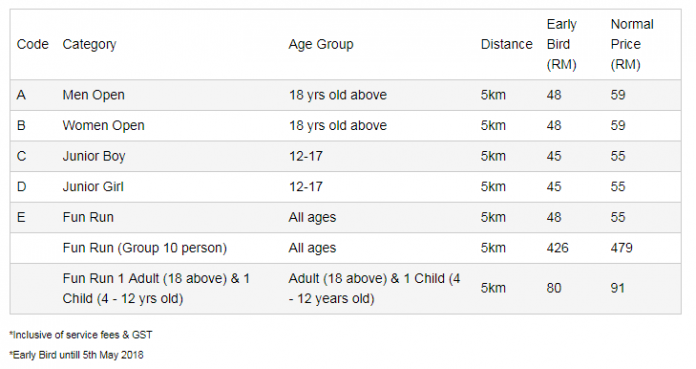
Task: Select the Men Open category cell
Action: (x=93, y=95)
